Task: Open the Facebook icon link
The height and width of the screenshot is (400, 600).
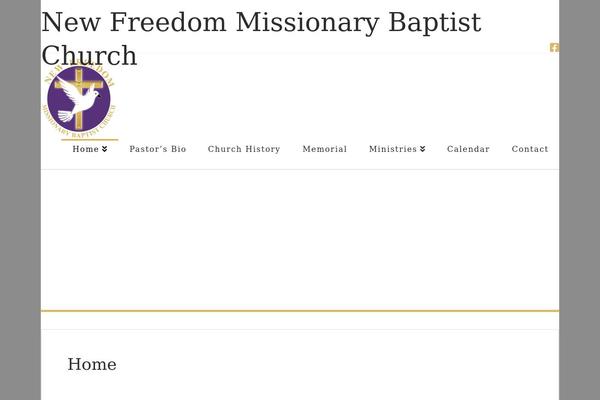Action: 554,47
